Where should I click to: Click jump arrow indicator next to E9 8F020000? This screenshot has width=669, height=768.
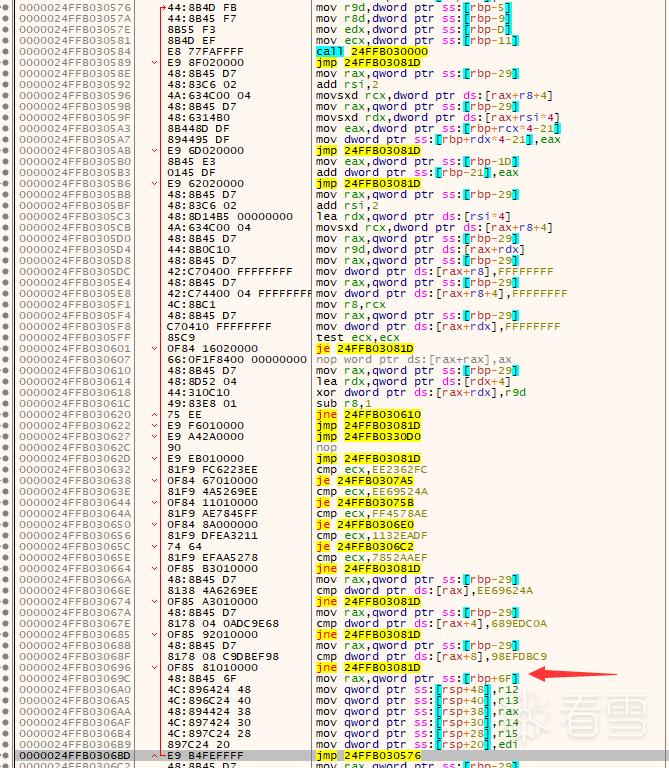tap(155, 63)
